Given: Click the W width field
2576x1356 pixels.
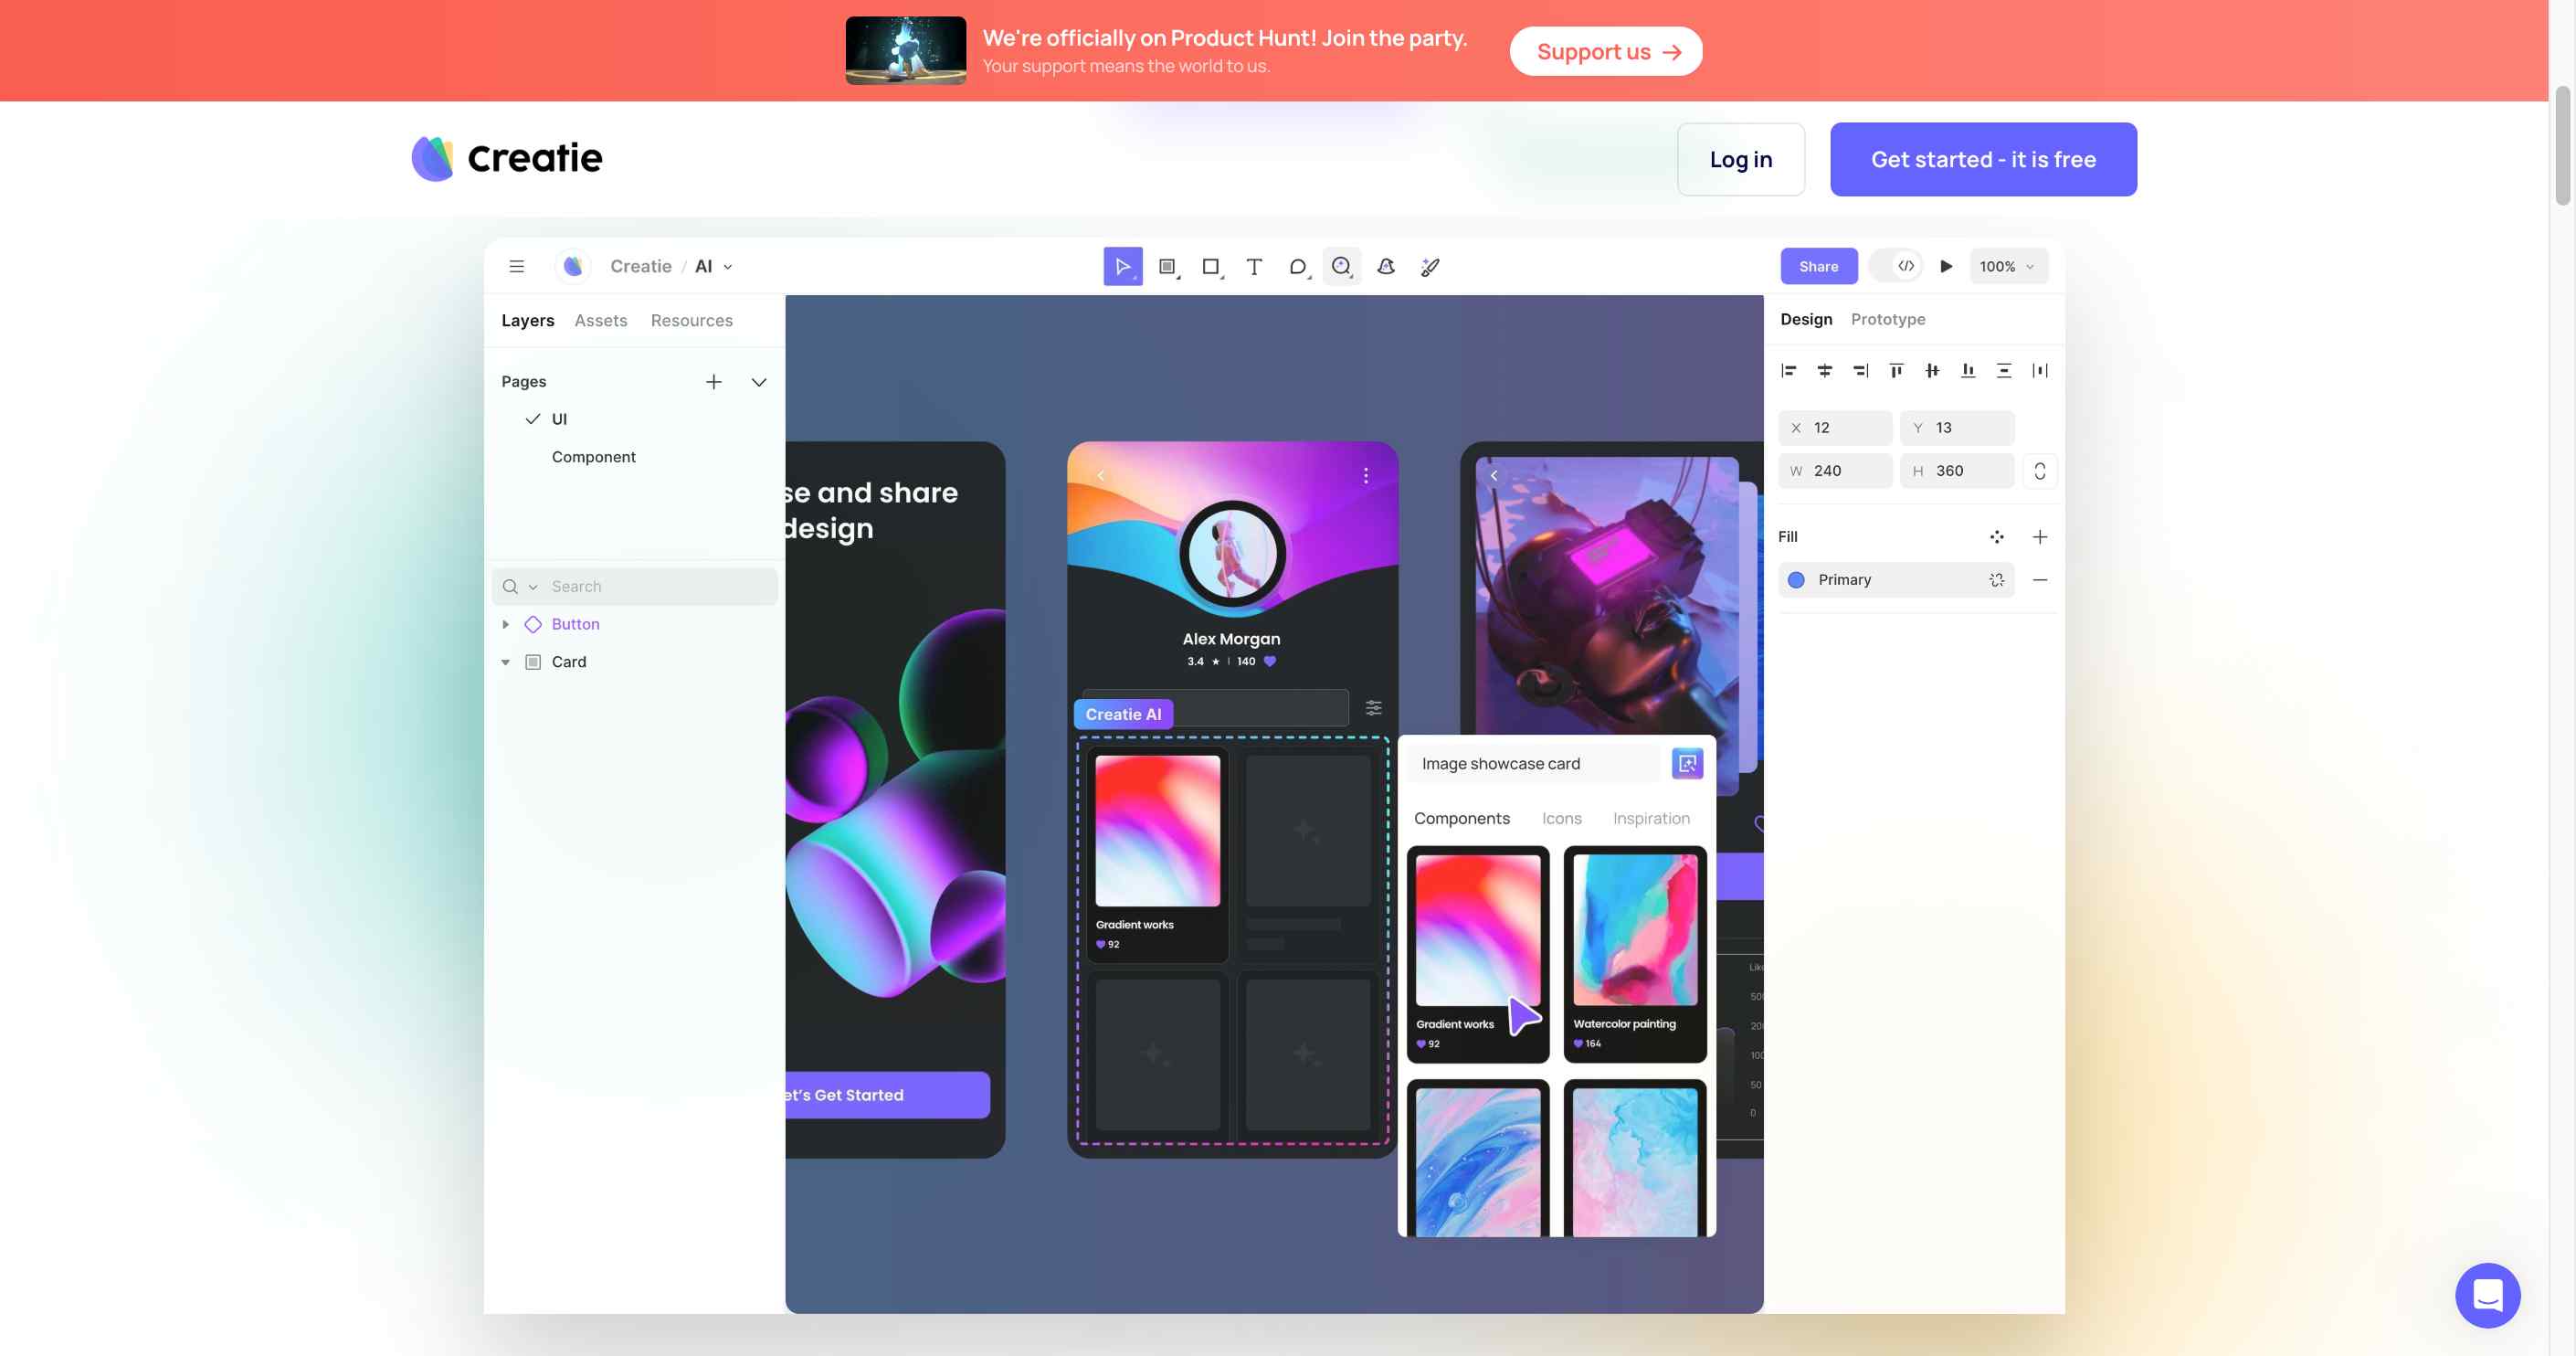Looking at the screenshot, I should click(x=1835, y=470).
